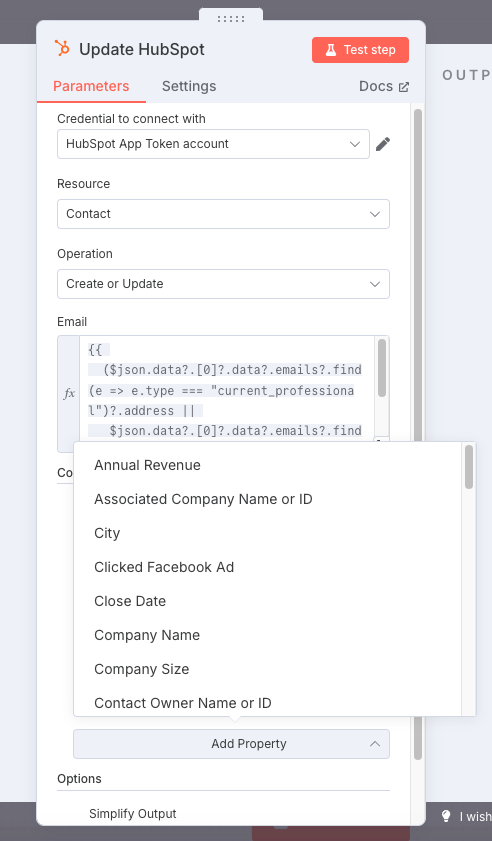This screenshot has height=841, width=492.
Task: Collapse the Add Property selector
Action: coord(231,744)
